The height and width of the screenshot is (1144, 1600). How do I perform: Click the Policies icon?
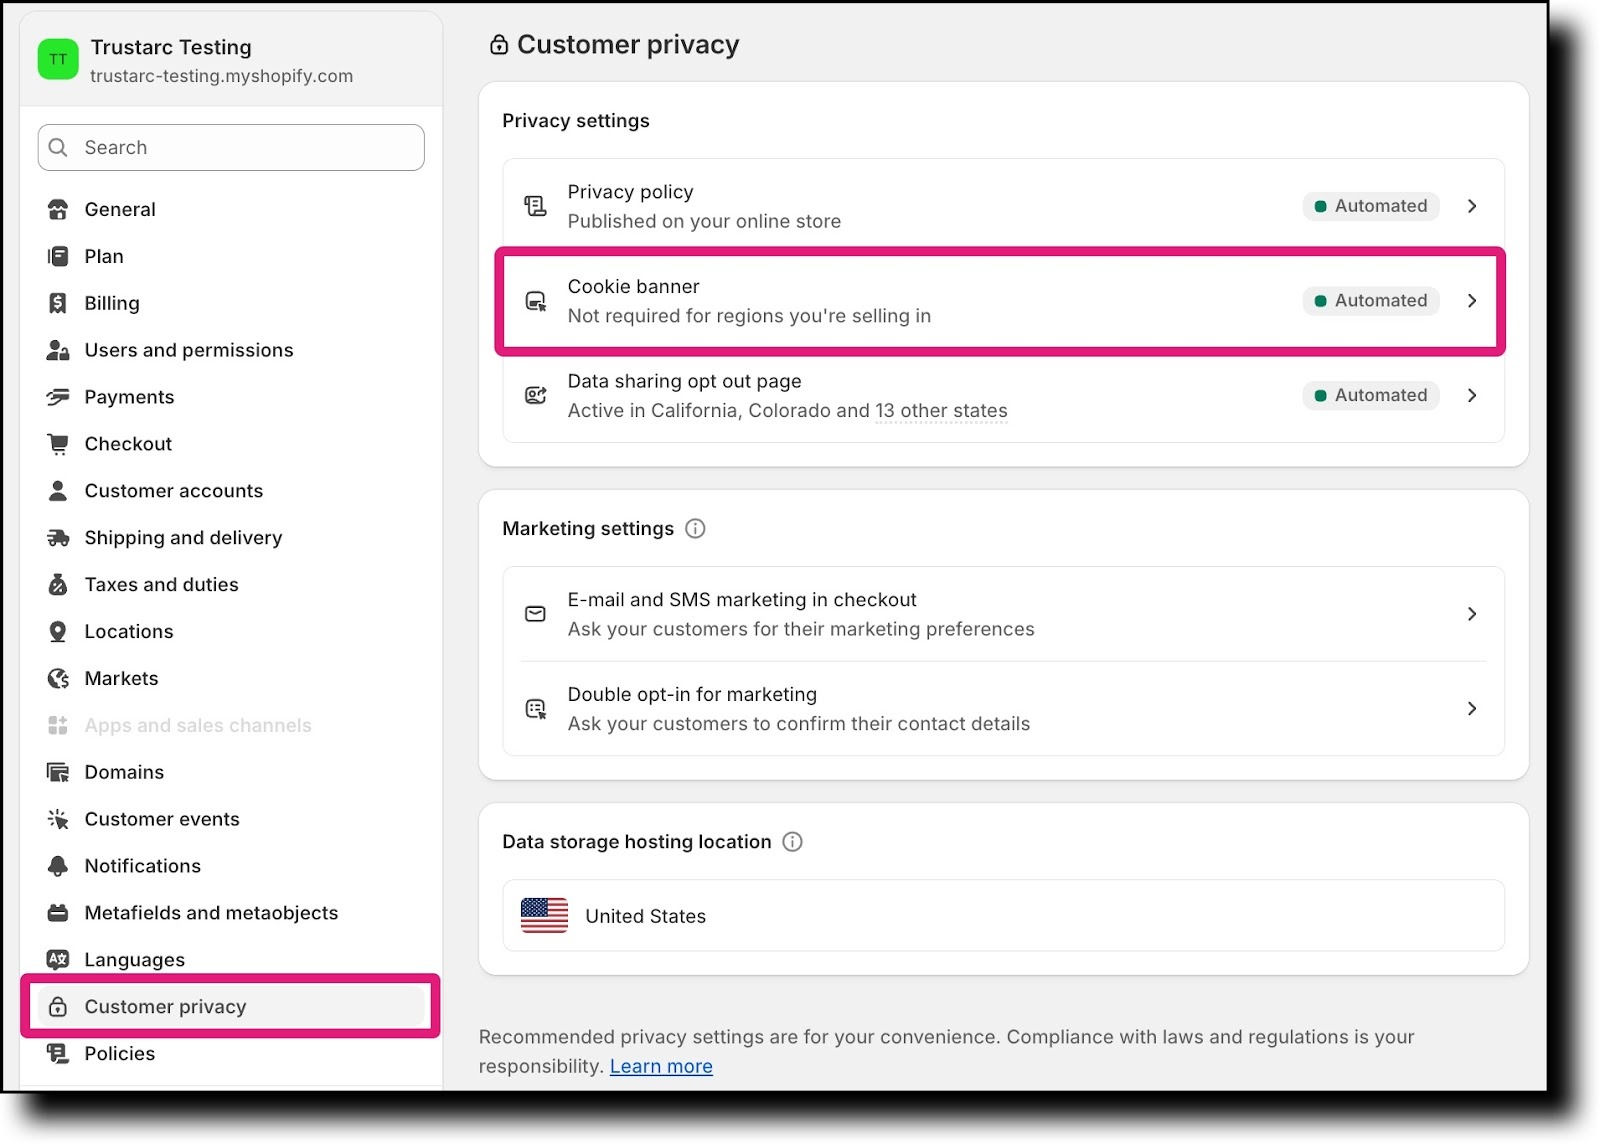[x=58, y=1054]
